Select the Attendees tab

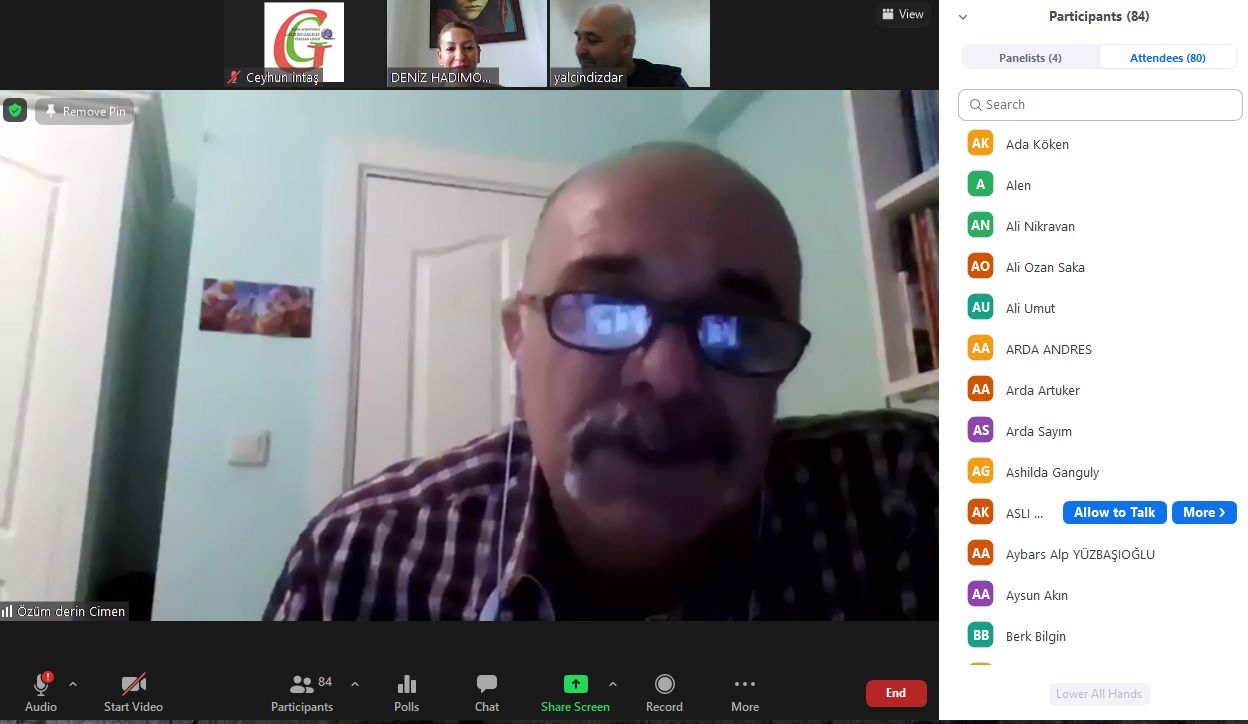coord(1167,58)
